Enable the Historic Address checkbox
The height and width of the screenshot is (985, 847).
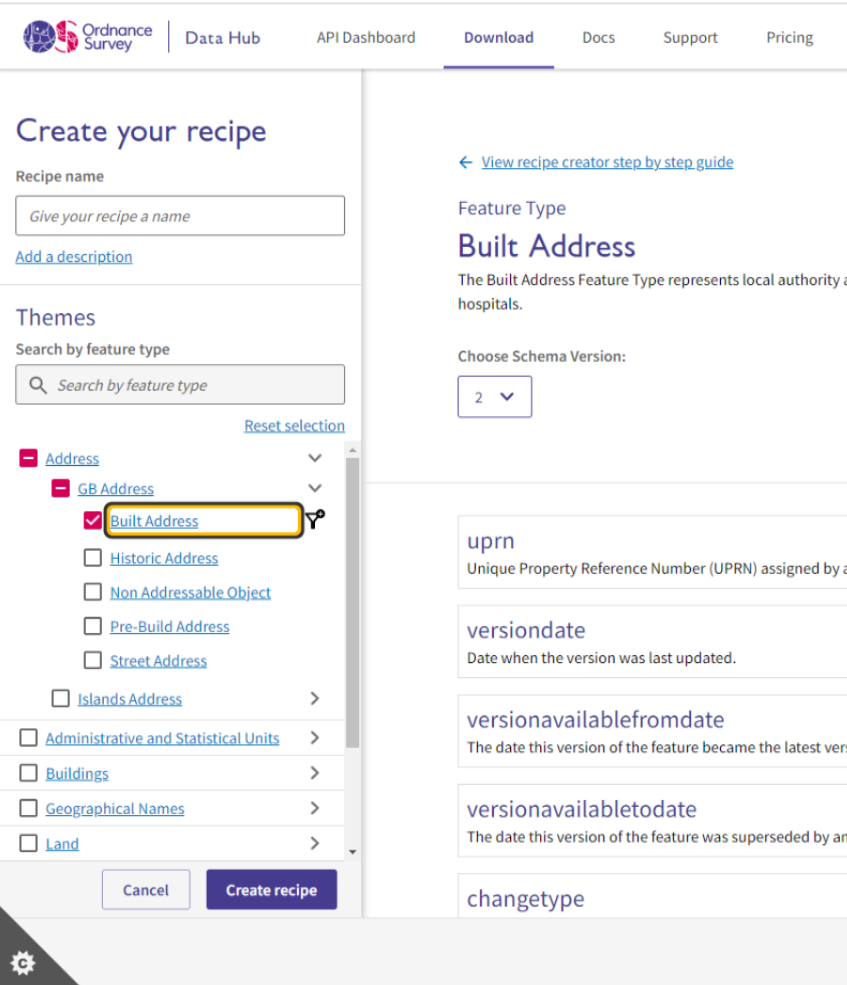coord(92,558)
